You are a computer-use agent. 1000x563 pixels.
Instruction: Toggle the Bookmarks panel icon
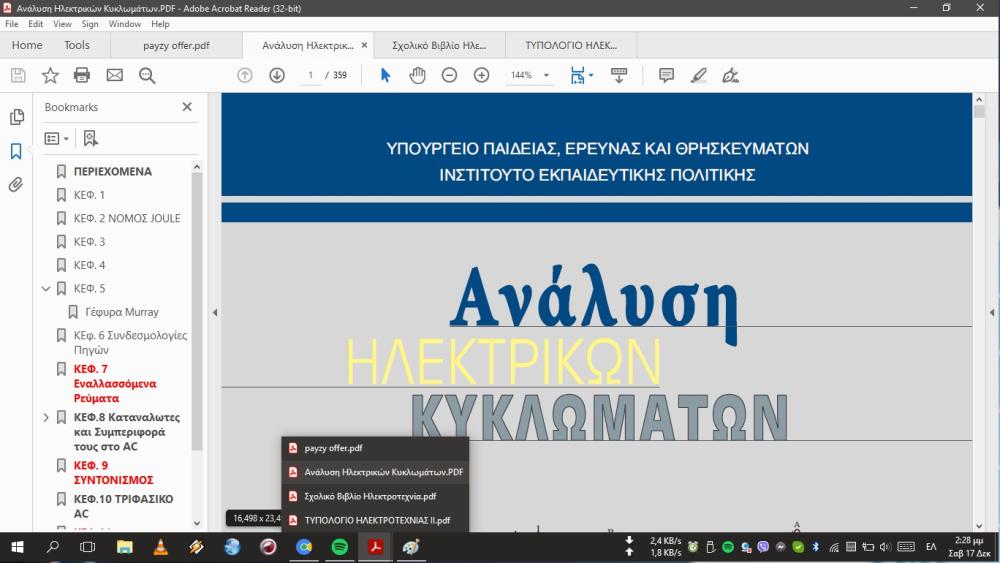(x=16, y=151)
